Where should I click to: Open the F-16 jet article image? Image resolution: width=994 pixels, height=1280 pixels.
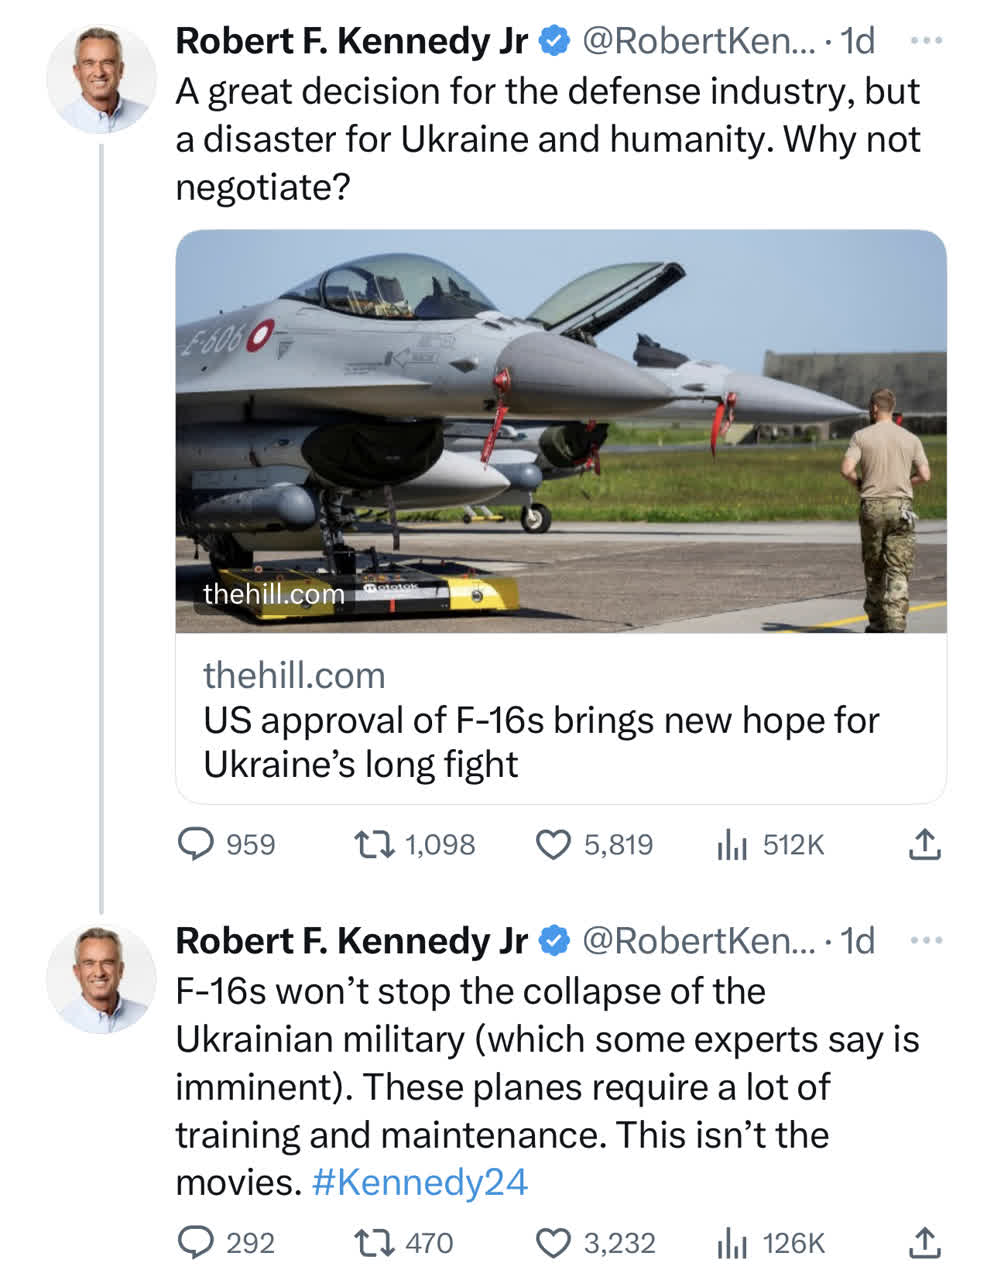pyautogui.click(x=560, y=431)
